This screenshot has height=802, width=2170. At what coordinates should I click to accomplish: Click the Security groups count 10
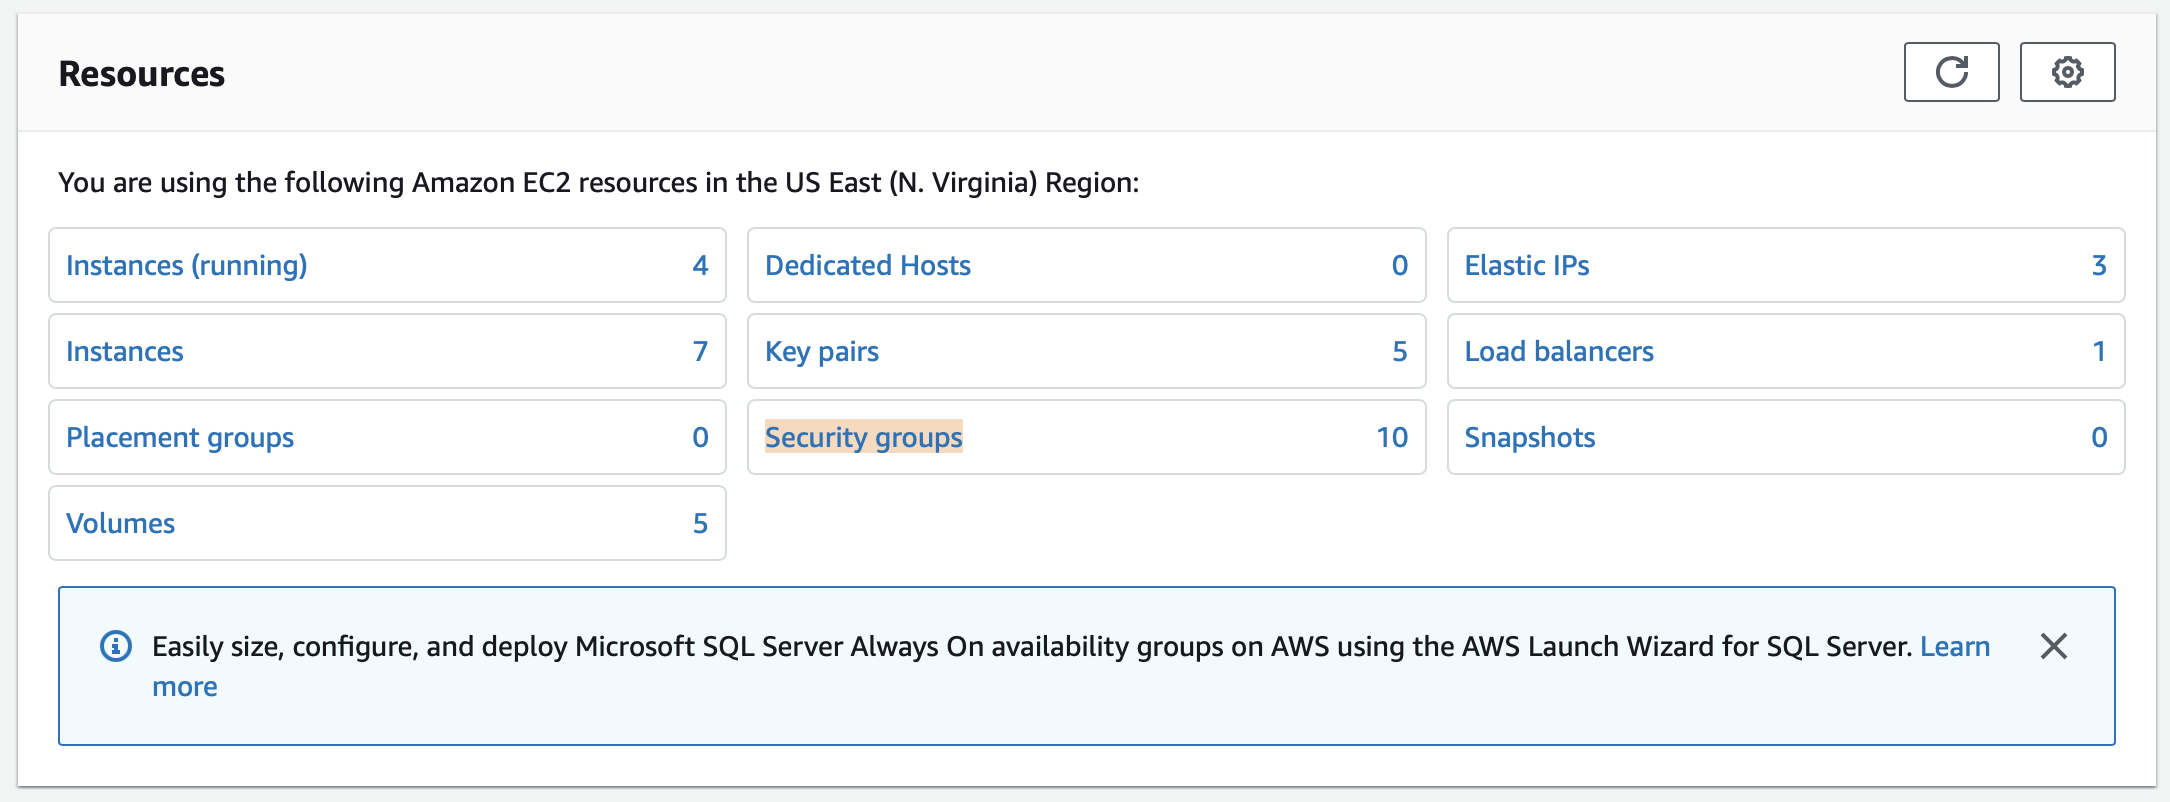click(1392, 438)
